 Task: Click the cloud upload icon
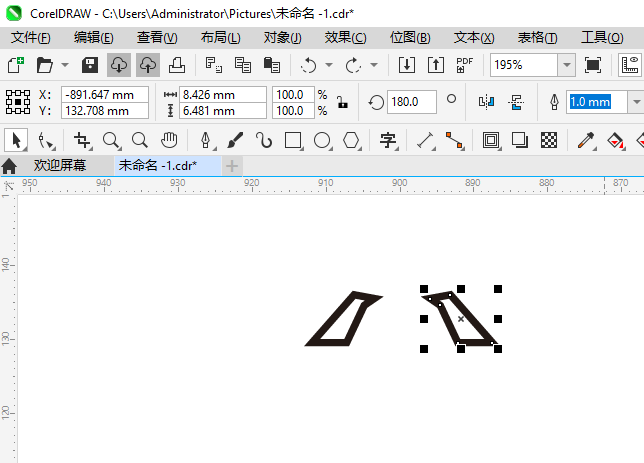(x=148, y=65)
